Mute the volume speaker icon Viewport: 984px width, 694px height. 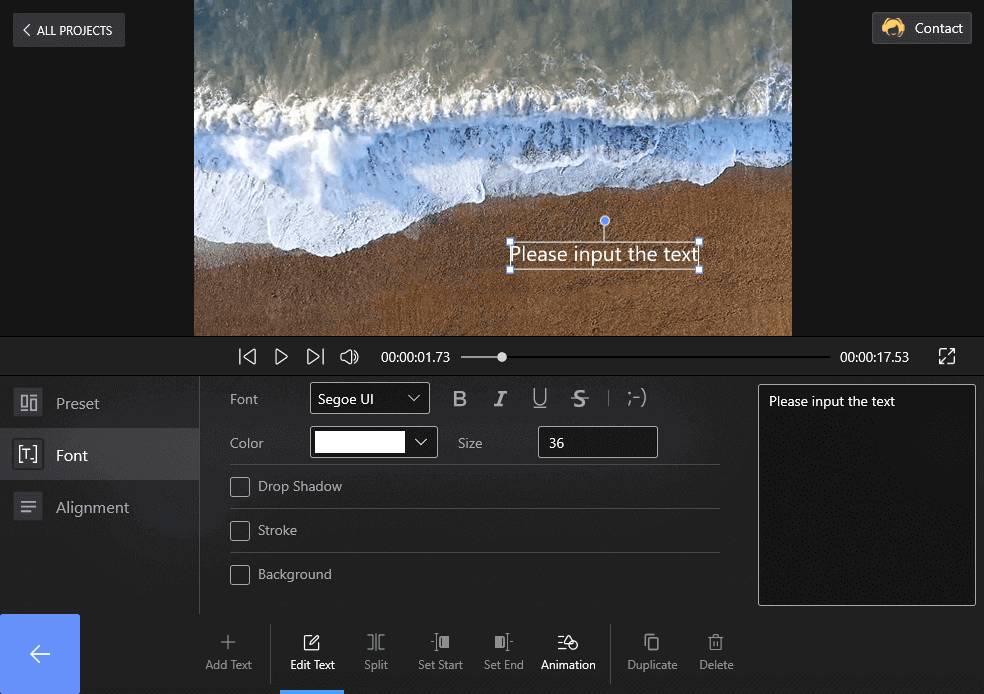point(350,356)
